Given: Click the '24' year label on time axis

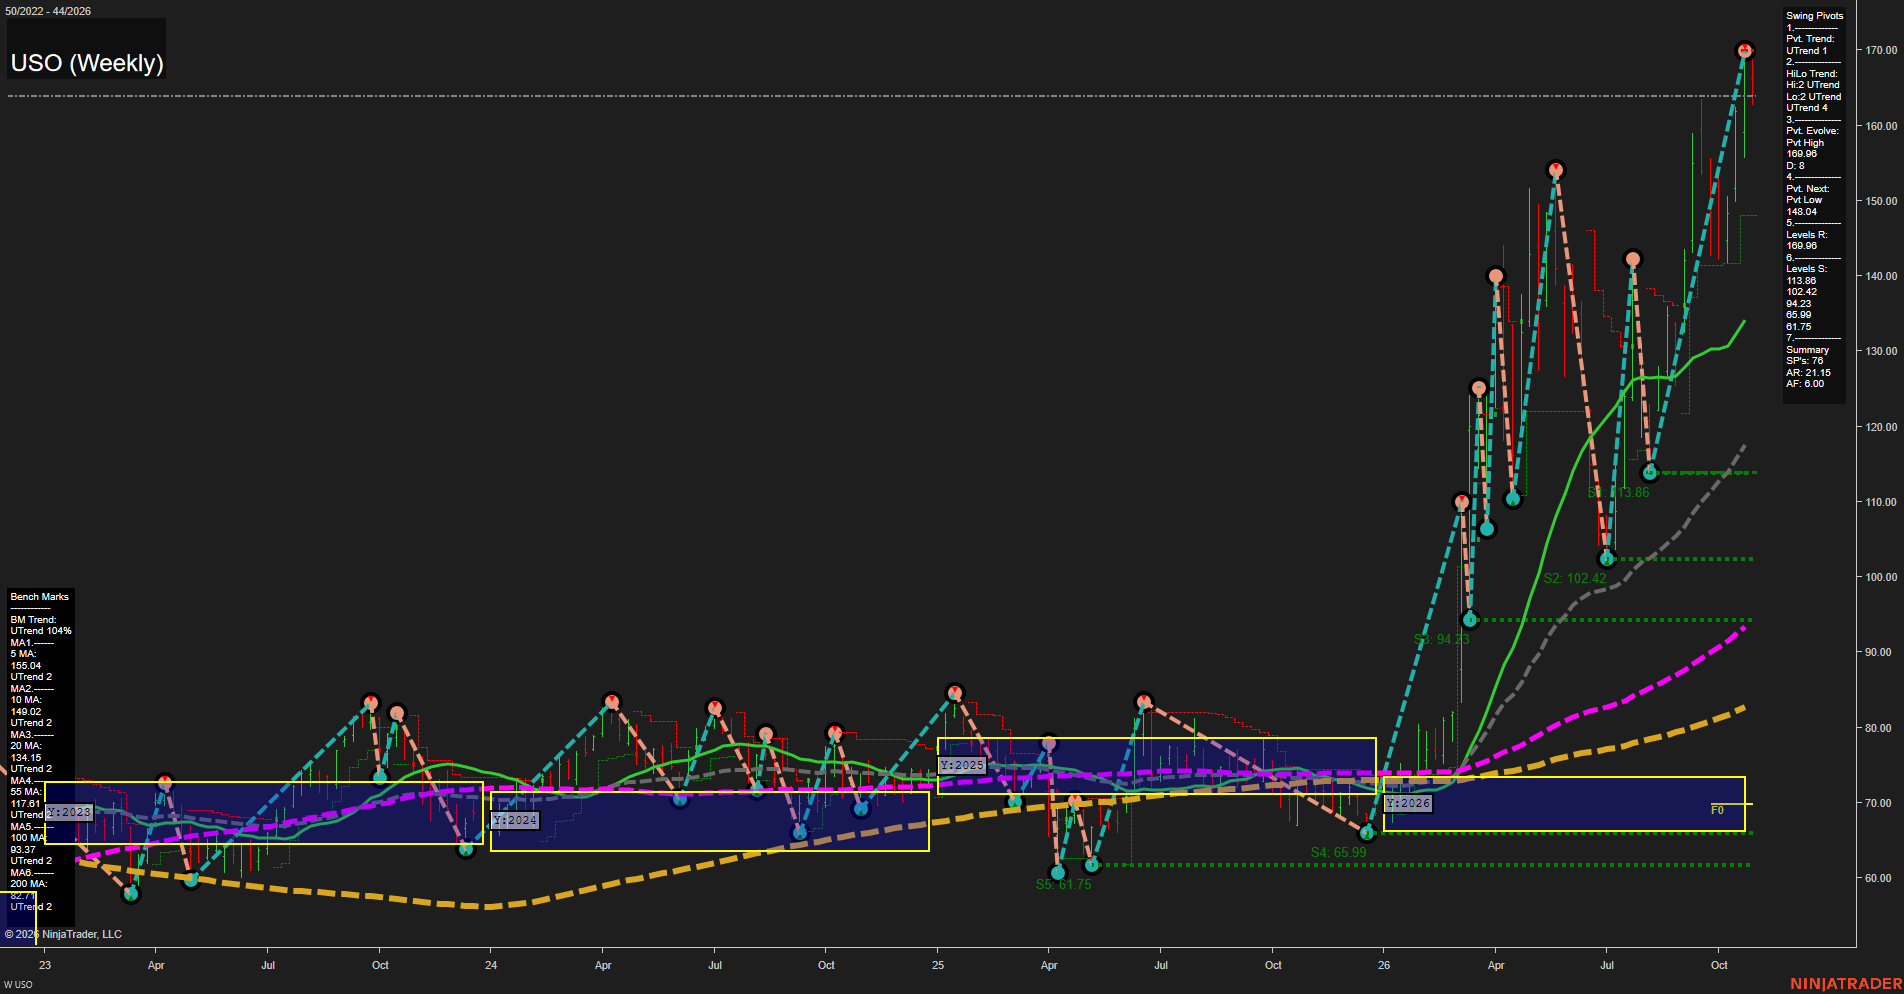Looking at the screenshot, I should click(491, 965).
